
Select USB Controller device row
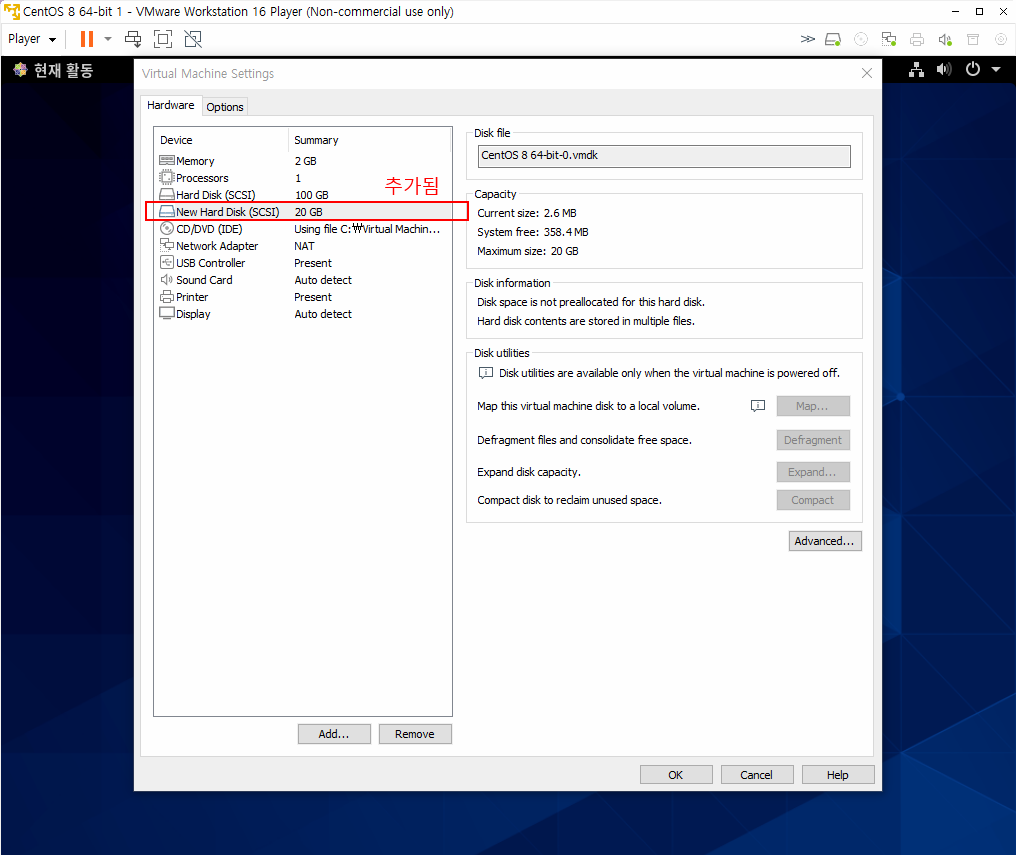click(x=303, y=262)
